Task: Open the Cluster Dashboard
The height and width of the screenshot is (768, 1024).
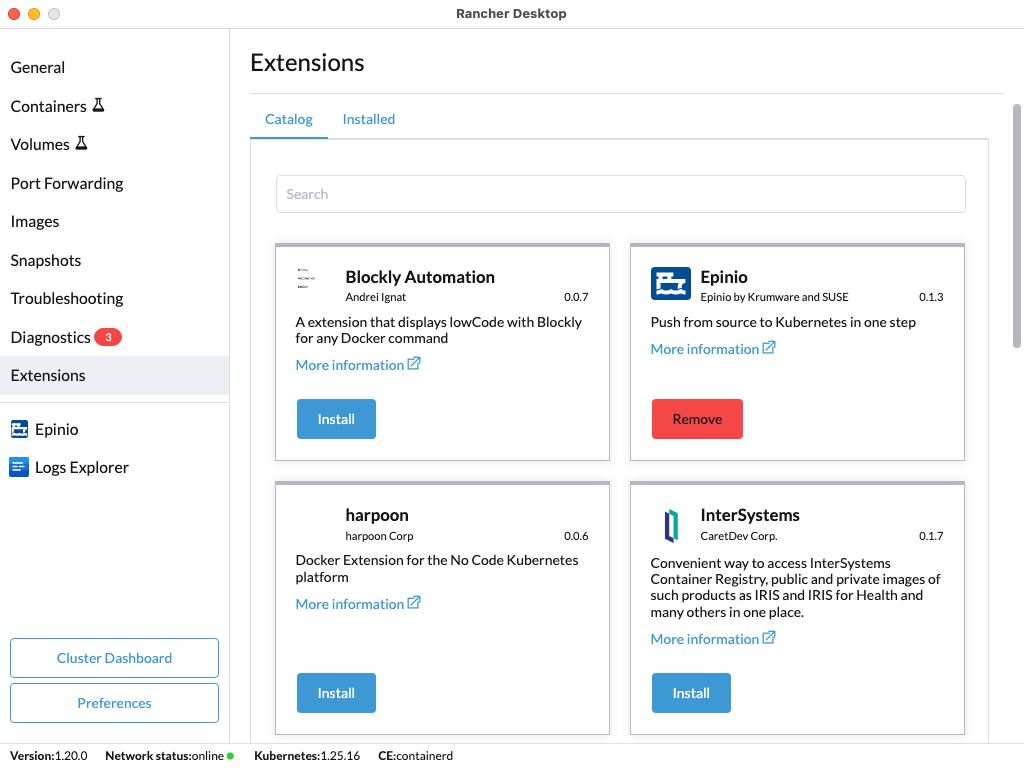Action: 114,658
